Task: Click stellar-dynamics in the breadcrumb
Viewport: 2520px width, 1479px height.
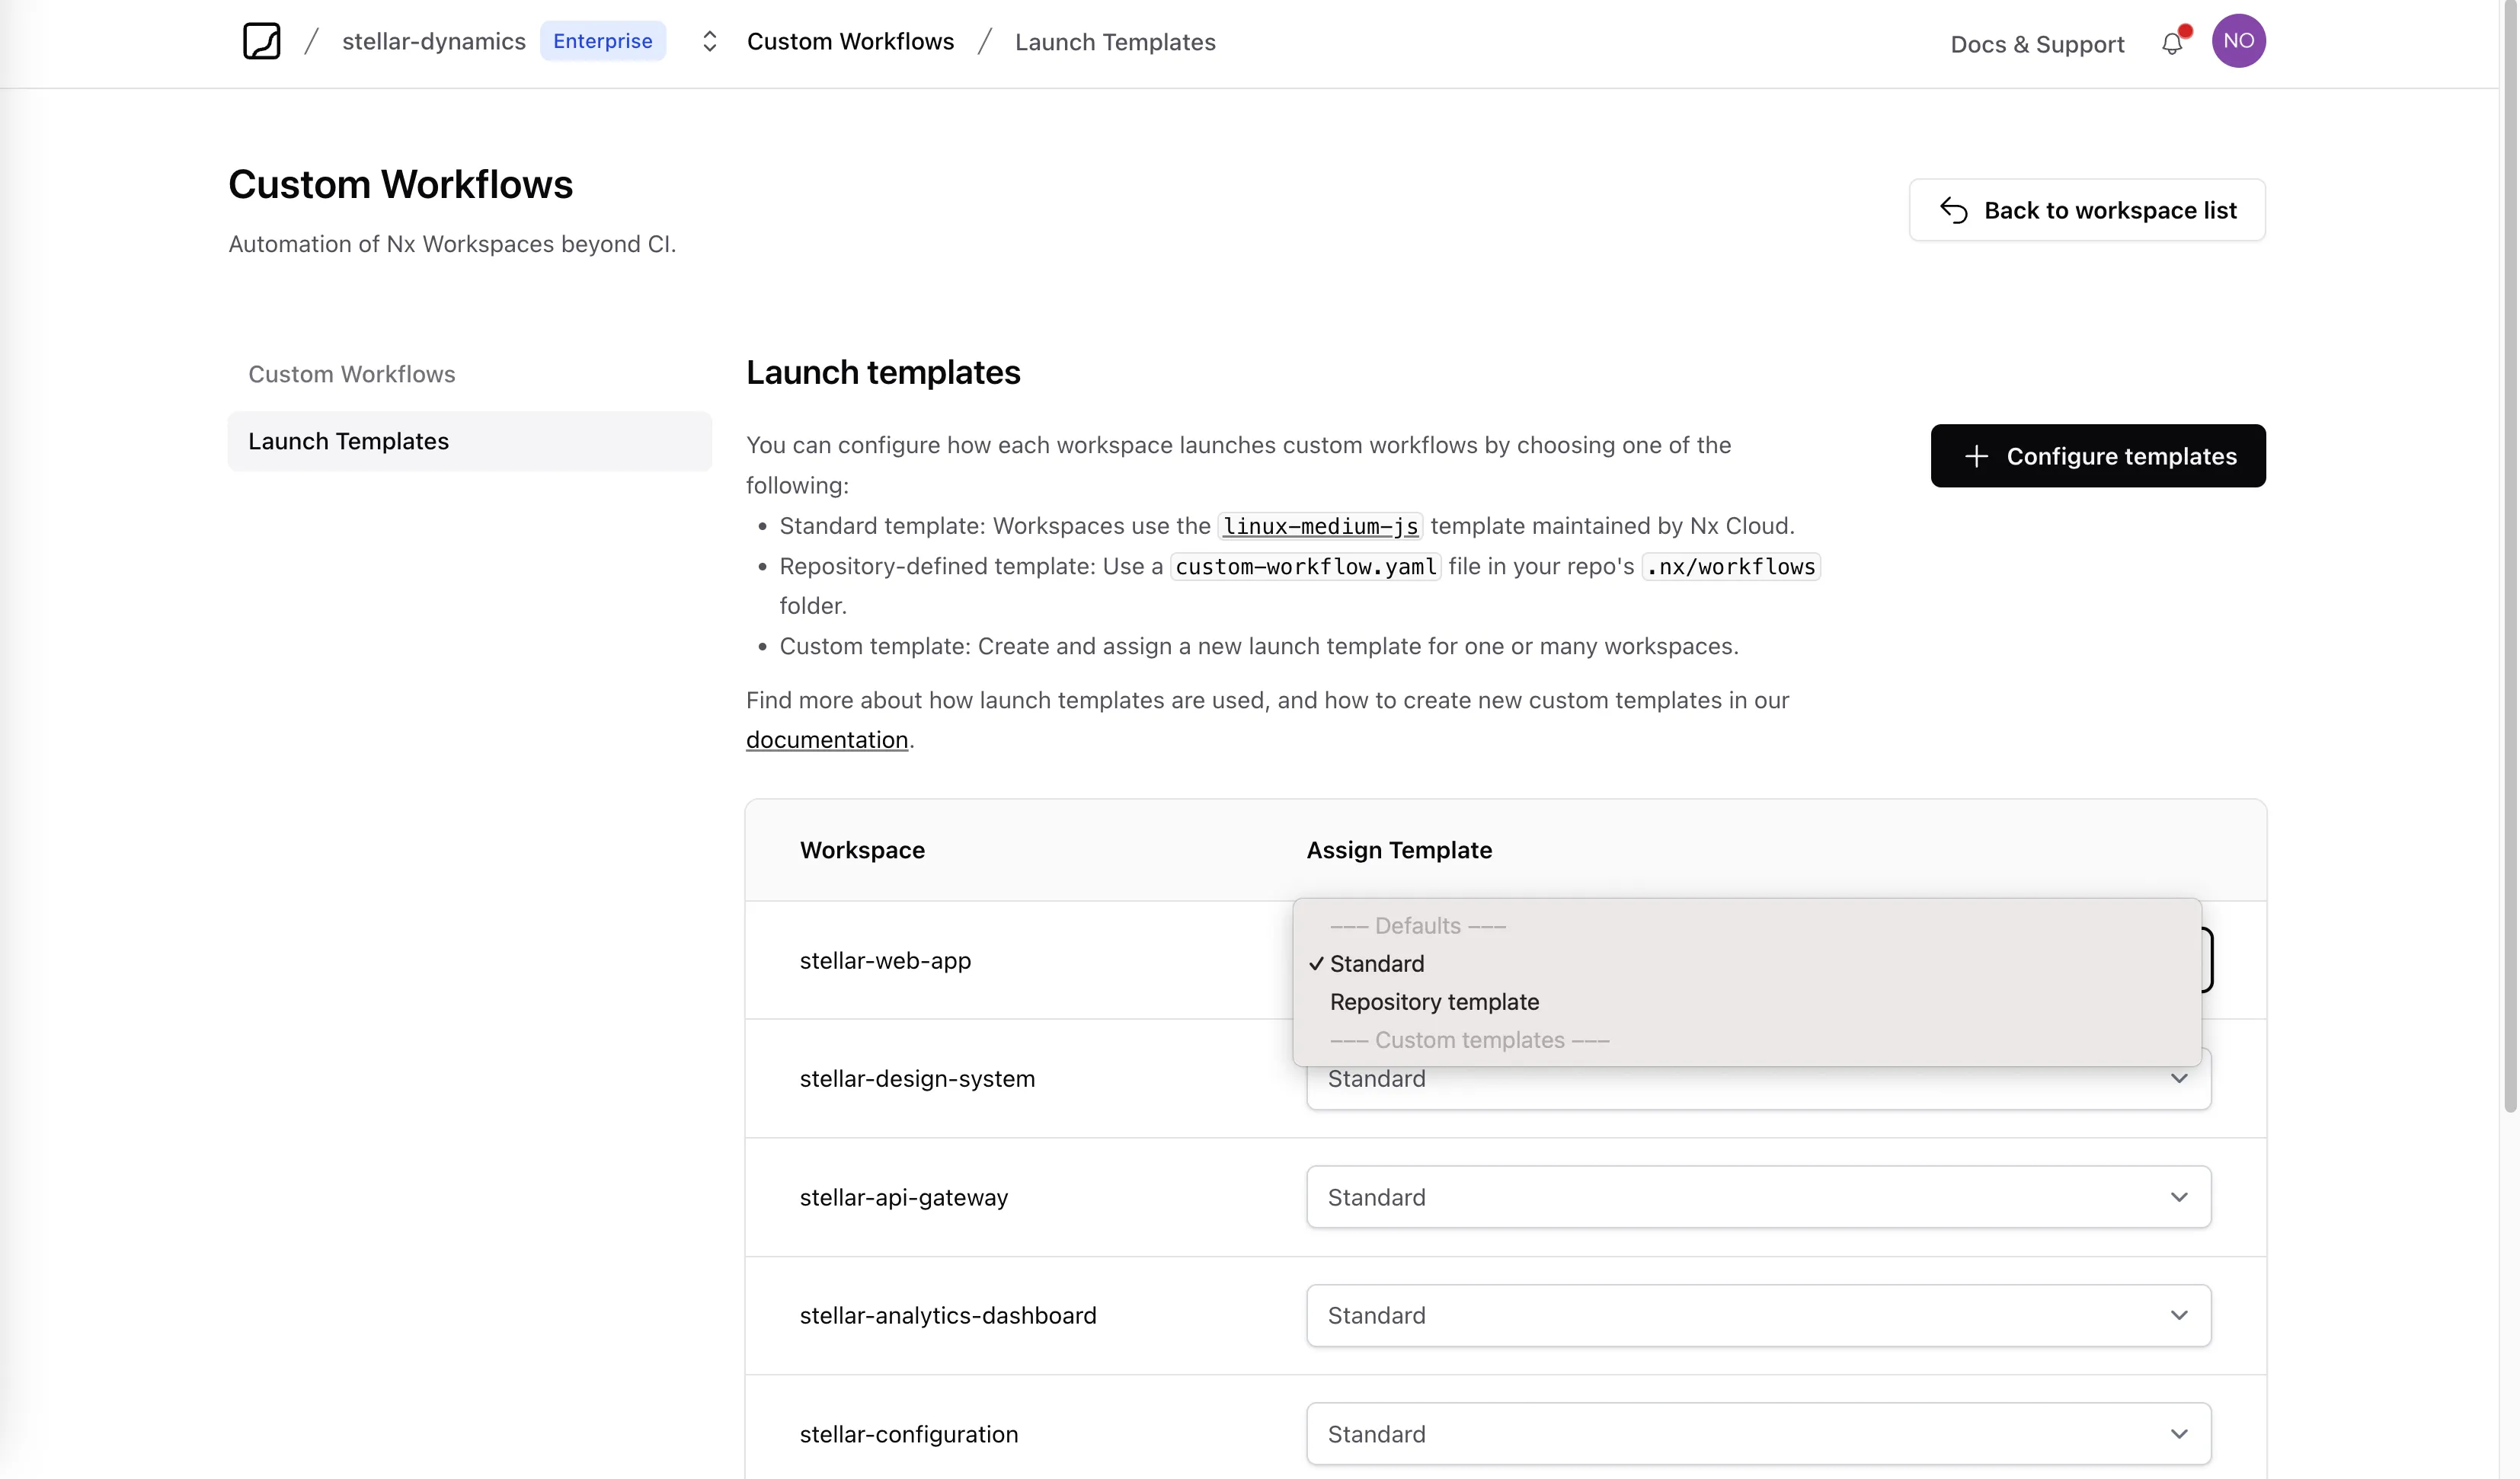Action: [433, 41]
